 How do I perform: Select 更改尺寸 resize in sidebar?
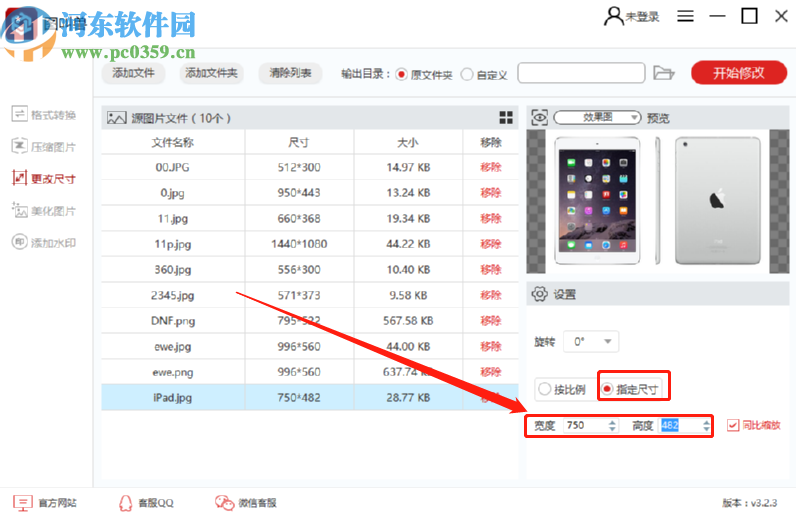44,178
